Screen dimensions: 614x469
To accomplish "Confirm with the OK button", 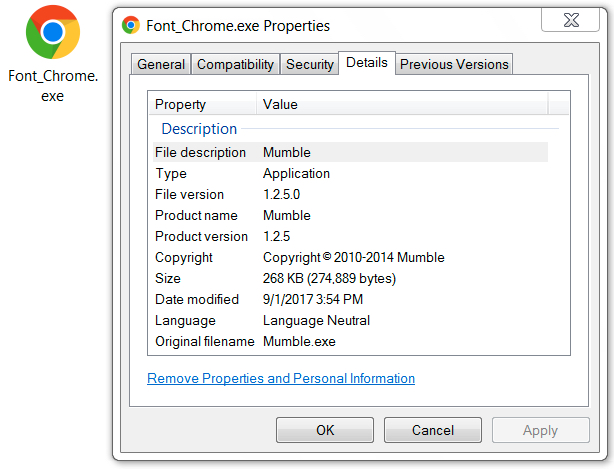I will click(325, 430).
